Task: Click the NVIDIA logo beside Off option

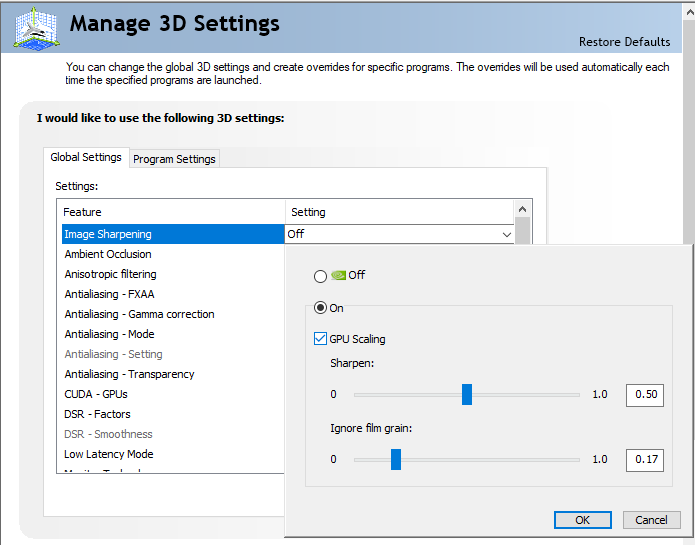Action: pos(338,275)
